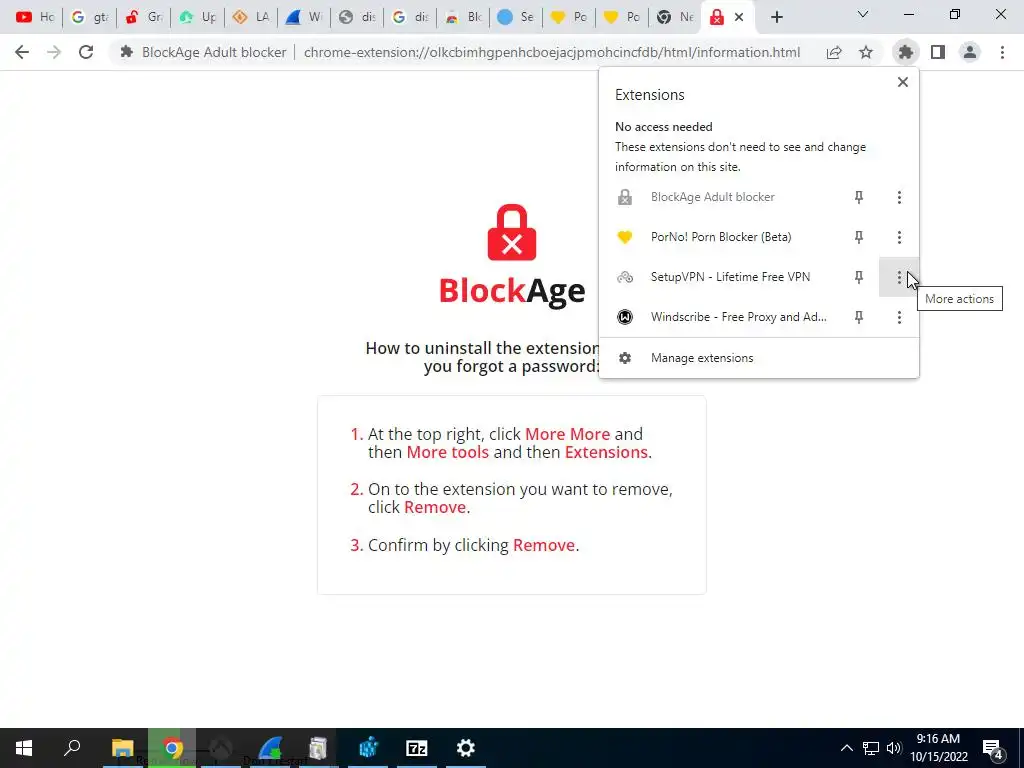
Task: Switch to the 'Wi' shark fin tab
Action: click(304, 17)
